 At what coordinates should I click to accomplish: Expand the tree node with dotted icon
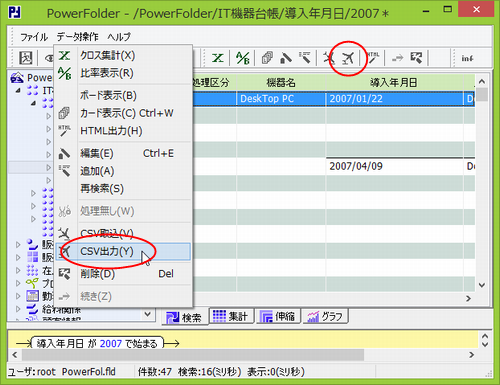point(18,270)
